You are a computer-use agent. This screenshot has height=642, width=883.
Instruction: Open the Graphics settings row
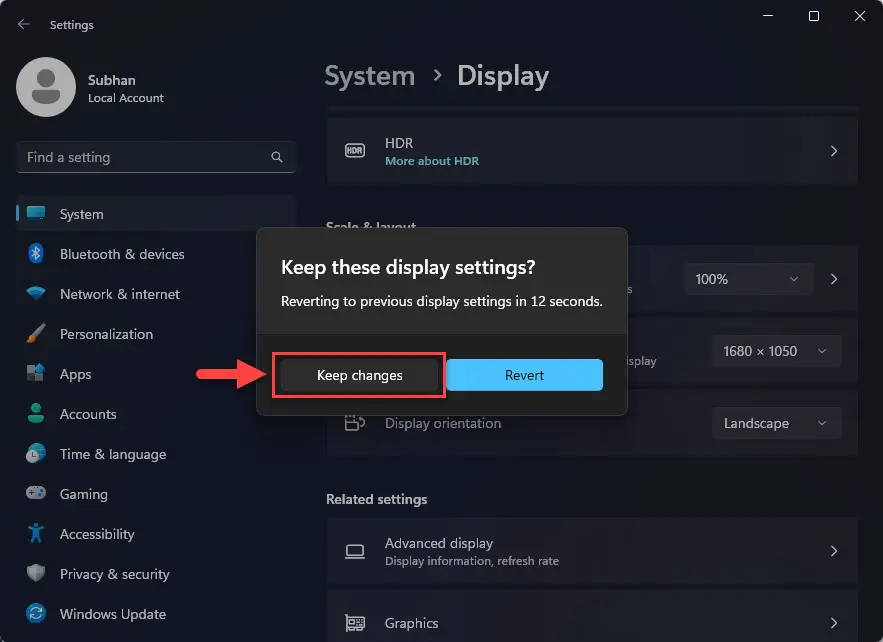pos(592,617)
